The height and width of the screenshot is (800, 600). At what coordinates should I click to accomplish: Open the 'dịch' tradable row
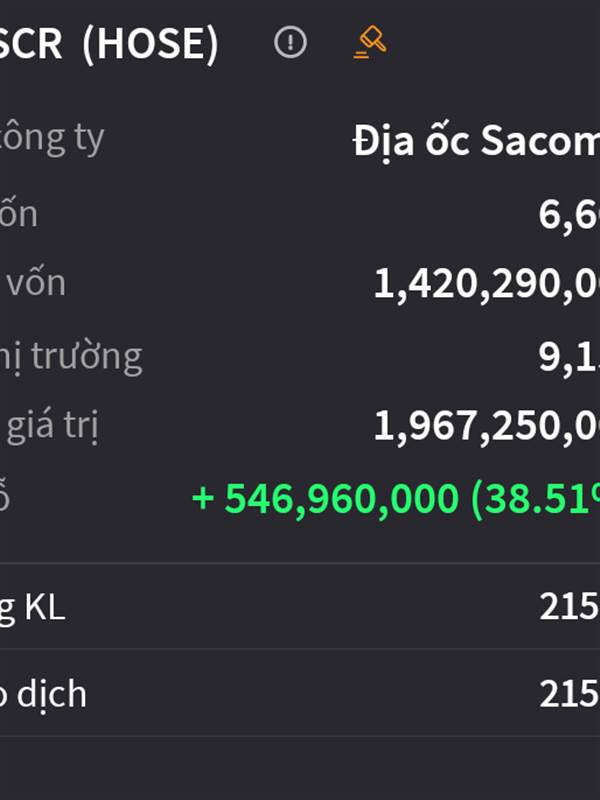300,693
